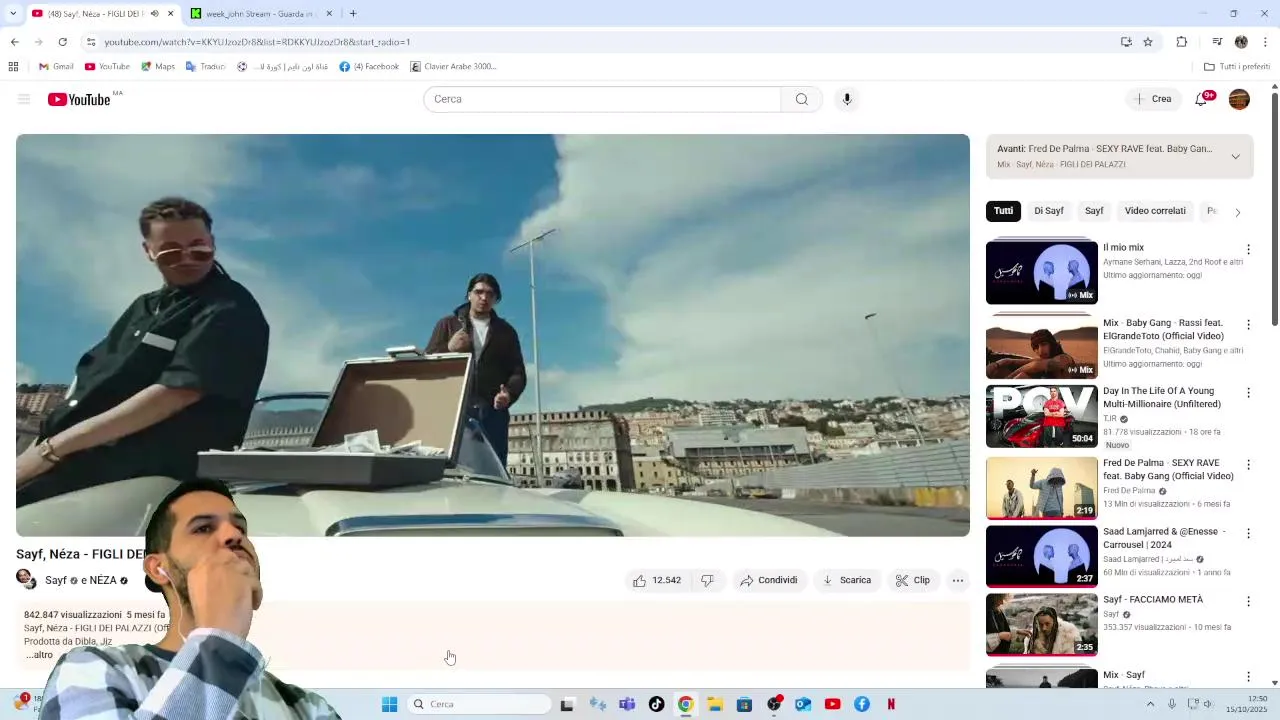Screen dimensions: 1280x720
Task: Open the Chrome apps grid shortcut
Action: pos(13,67)
